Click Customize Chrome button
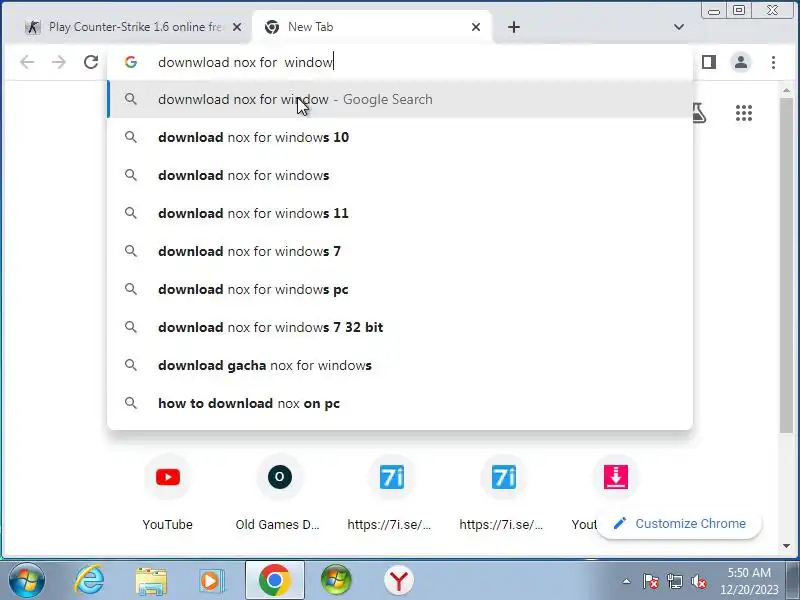This screenshot has width=800, height=600. click(680, 523)
